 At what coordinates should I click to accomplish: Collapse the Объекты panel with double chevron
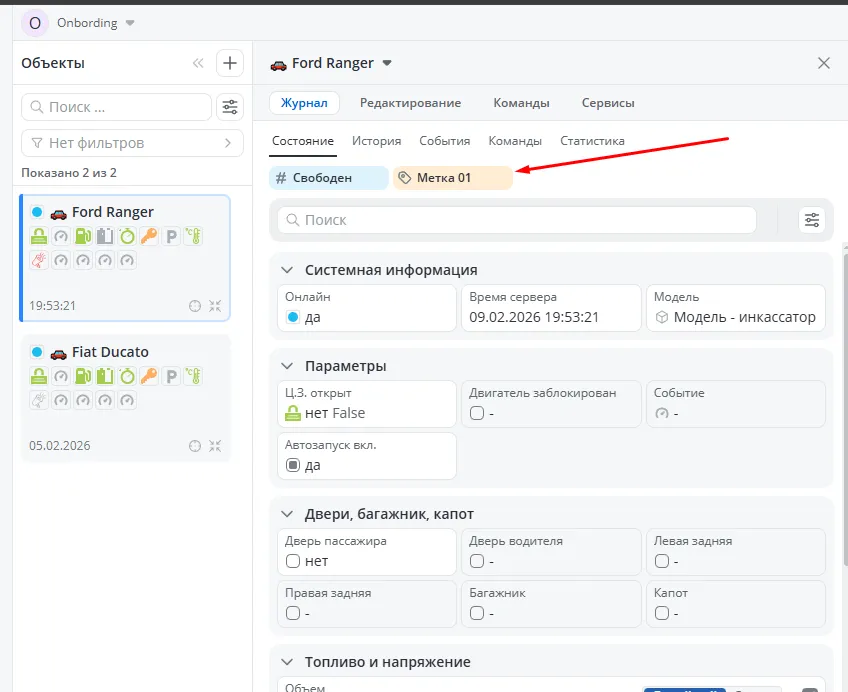(198, 63)
